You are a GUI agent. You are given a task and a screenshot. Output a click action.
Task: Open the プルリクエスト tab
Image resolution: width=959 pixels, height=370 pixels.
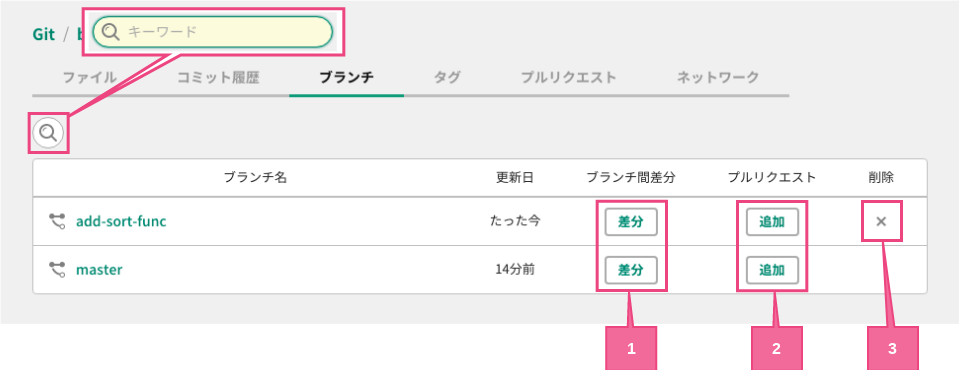[569, 78]
